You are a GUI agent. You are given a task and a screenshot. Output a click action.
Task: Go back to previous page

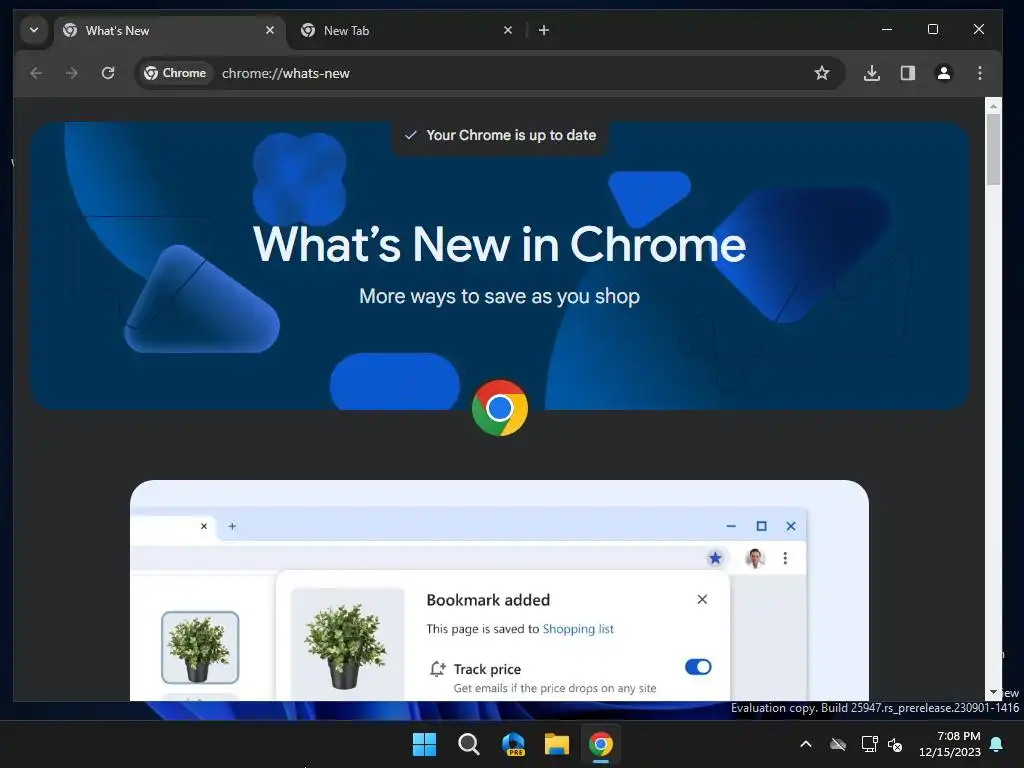[x=36, y=73]
